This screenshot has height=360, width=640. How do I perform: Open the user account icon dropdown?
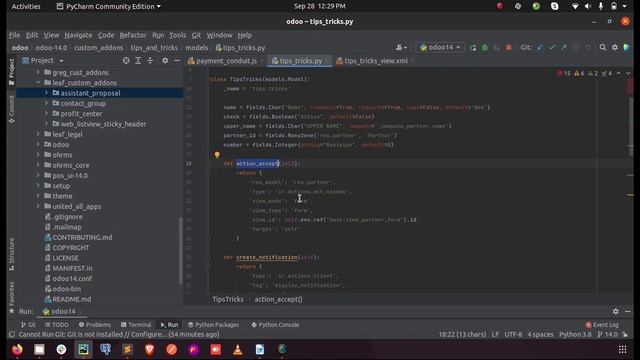pos(401,48)
